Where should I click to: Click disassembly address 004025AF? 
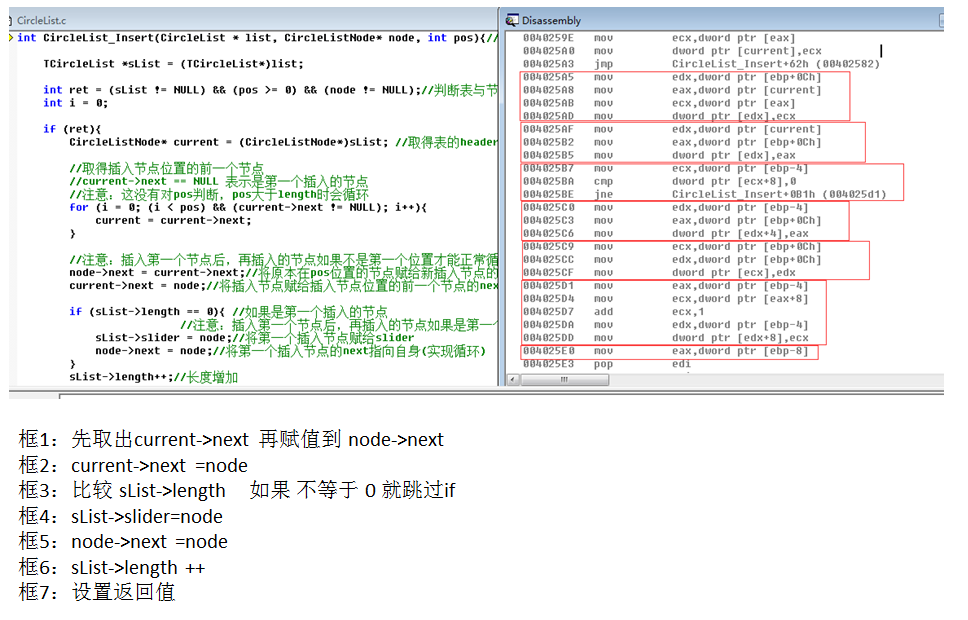pos(548,129)
